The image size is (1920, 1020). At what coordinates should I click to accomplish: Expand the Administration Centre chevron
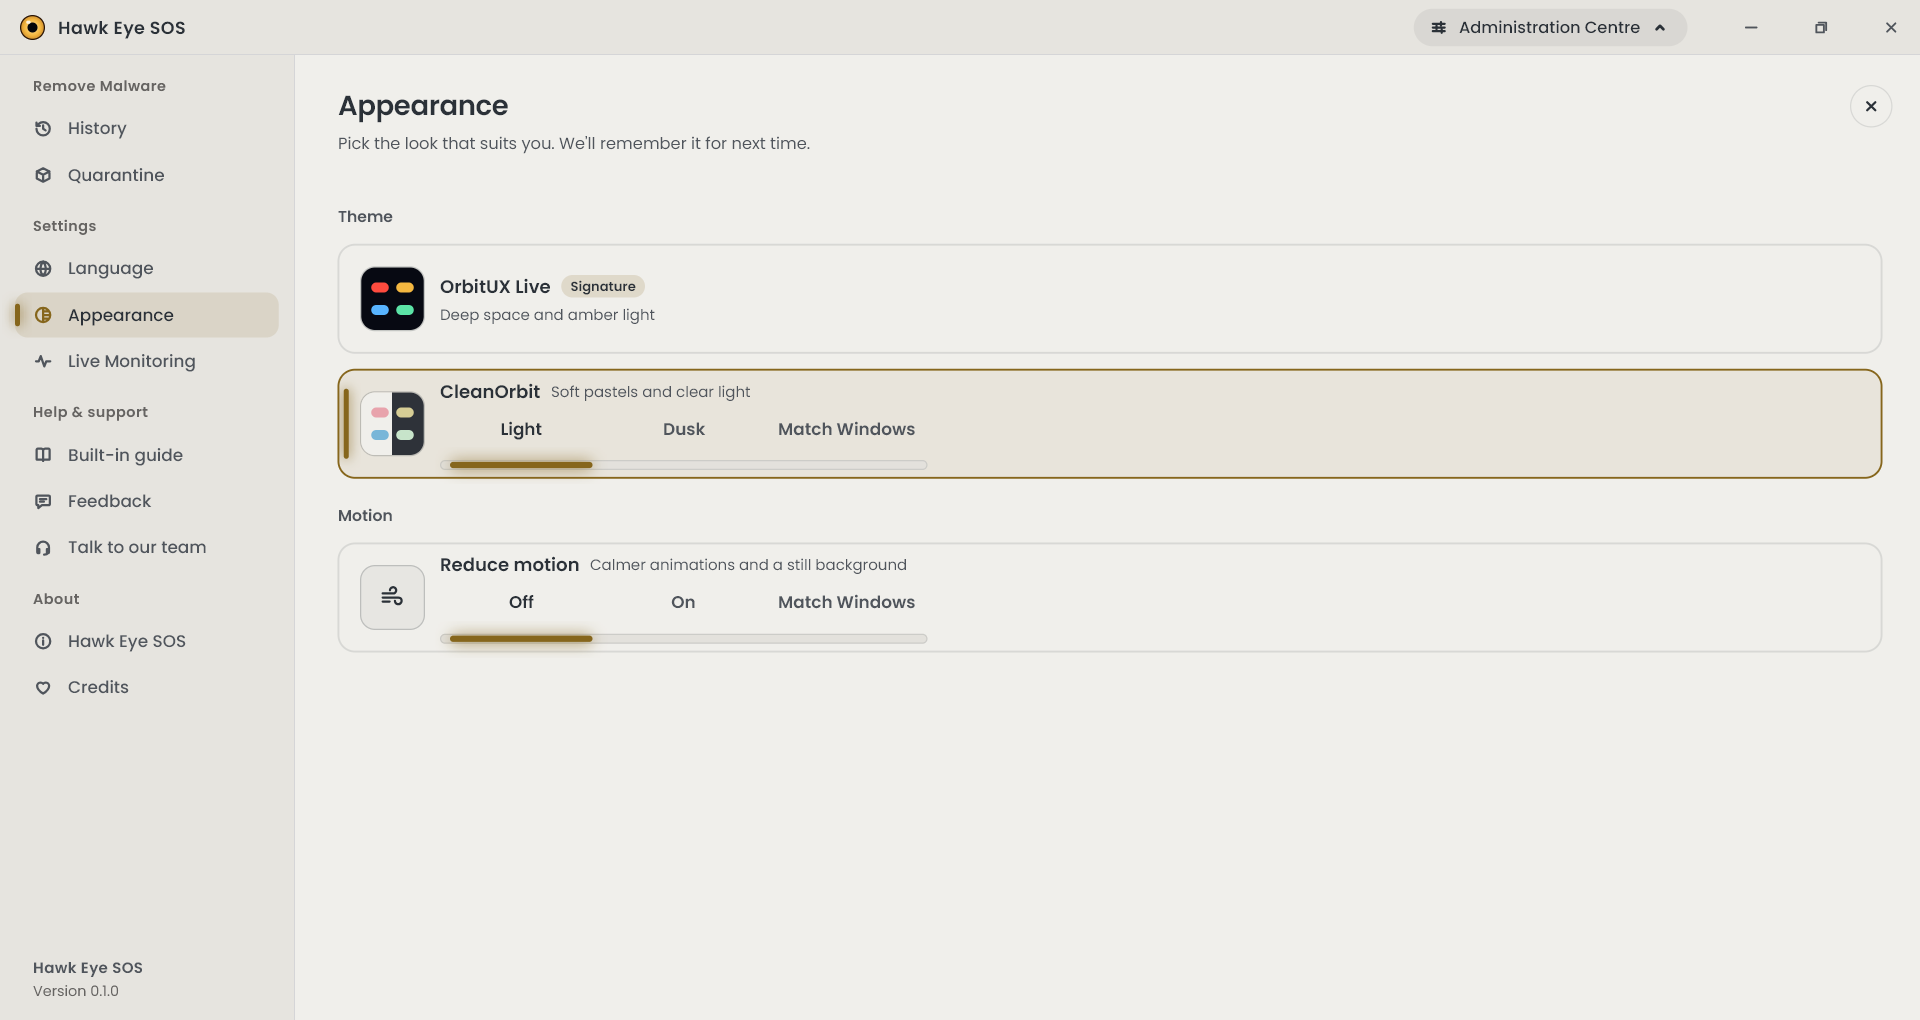(1660, 28)
